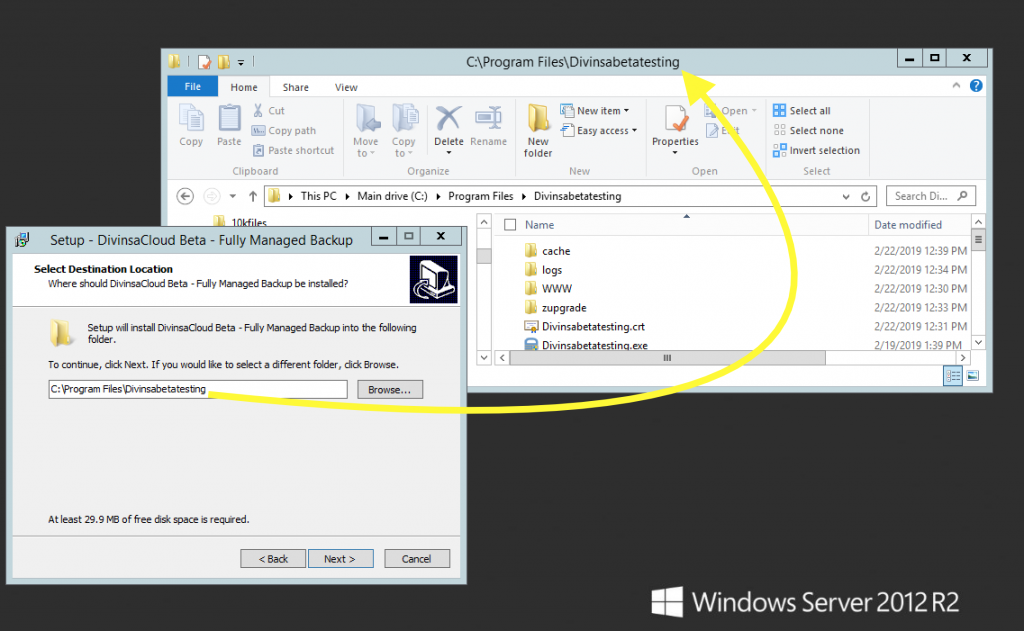Click the file list vertical scrollbar down arrow
Image resolution: width=1024 pixels, height=631 pixels.
(x=978, y=342)
